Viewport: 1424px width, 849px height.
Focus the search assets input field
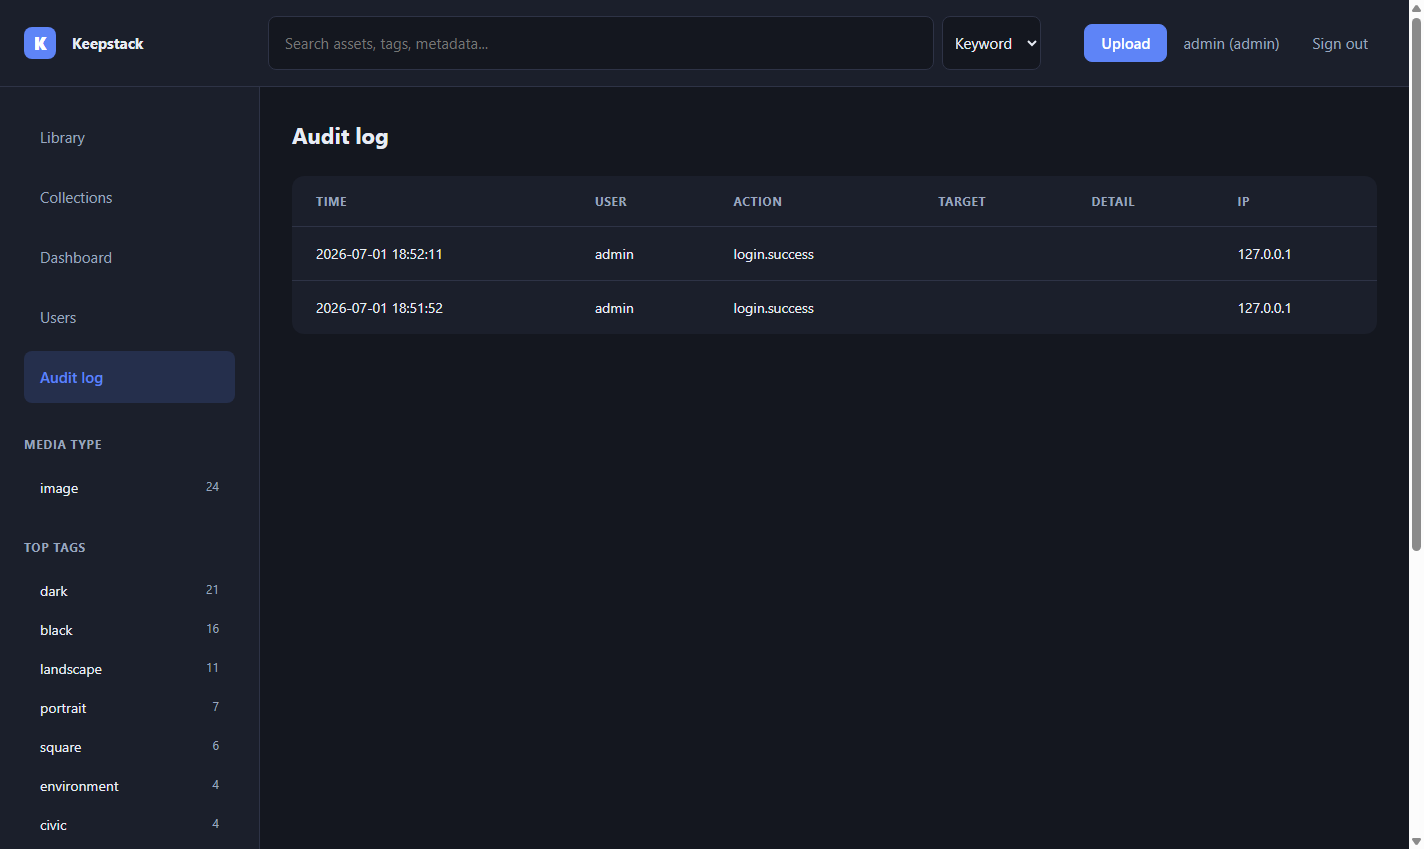(x=600, y=43)
